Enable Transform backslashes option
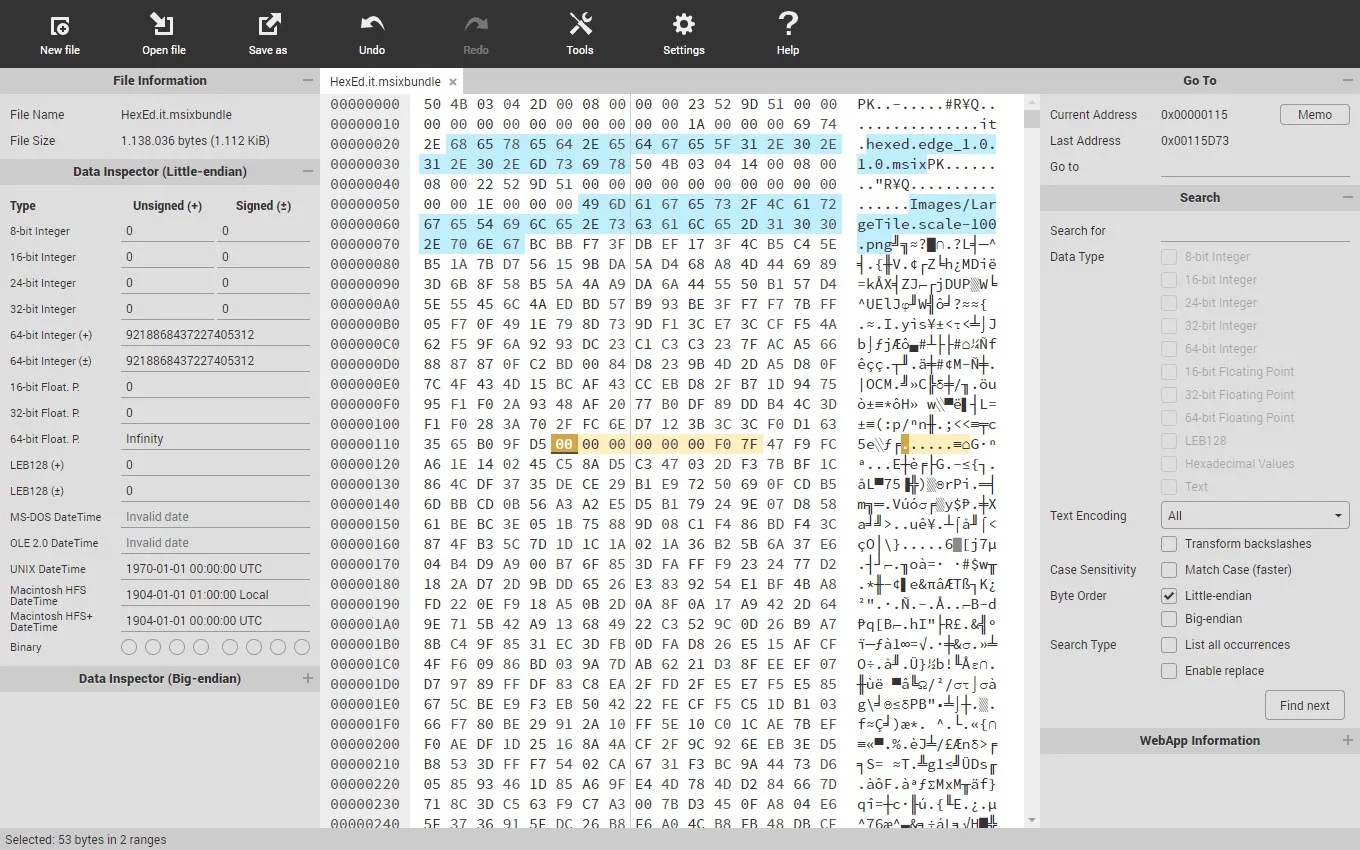The width and height of the screenshot is (1360, 850). [x=1168, y=544]
